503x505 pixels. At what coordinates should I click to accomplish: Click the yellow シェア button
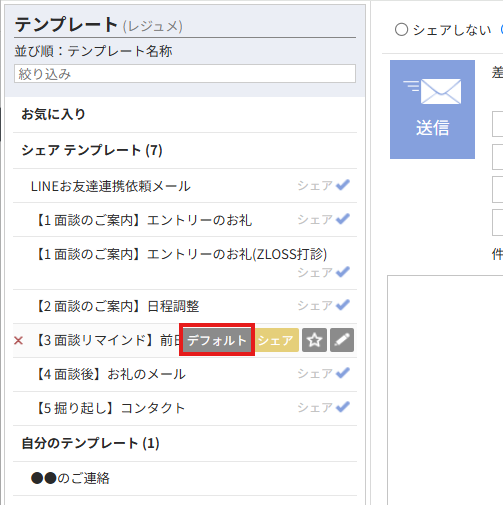coord(276,340)
